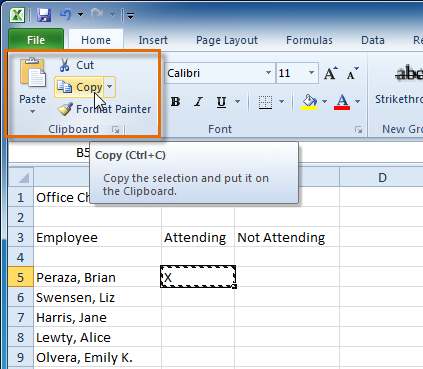This screenshot has width=423, height=369.
Task: Apply yellow Fill Color to cell
Action: point(309,102)
